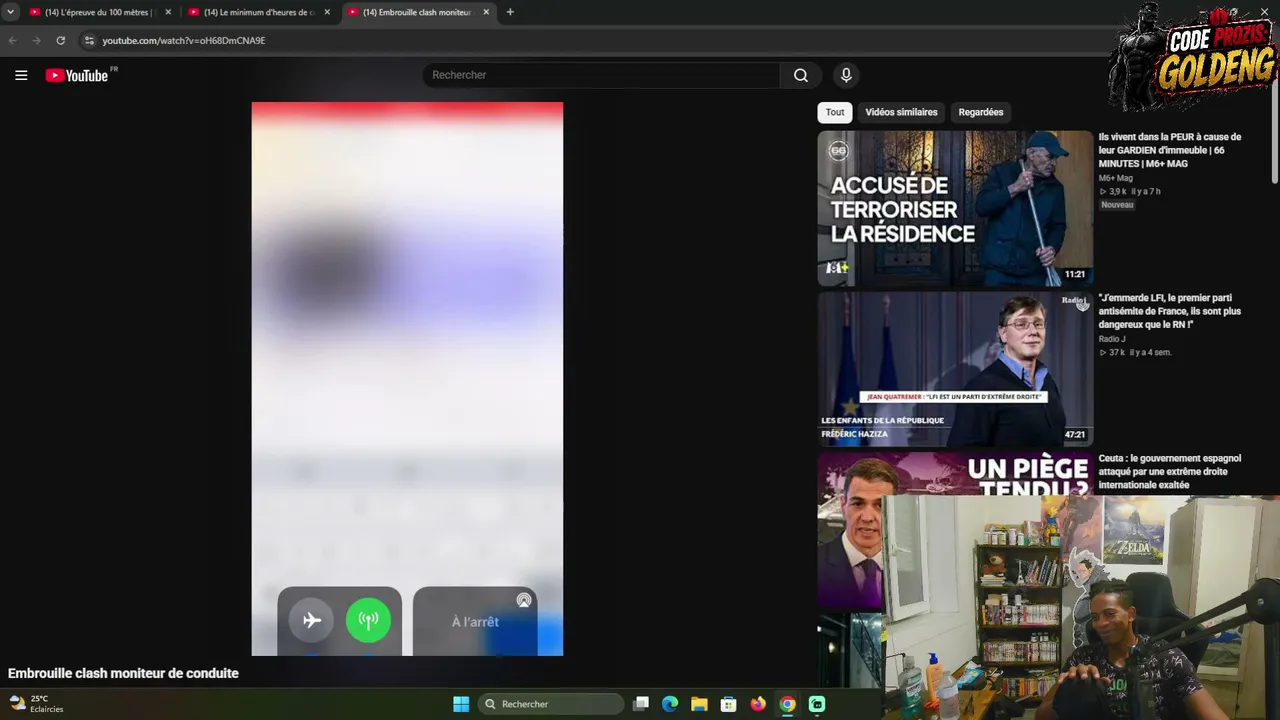Click the "À l'arrêt" label in the video

475,622
